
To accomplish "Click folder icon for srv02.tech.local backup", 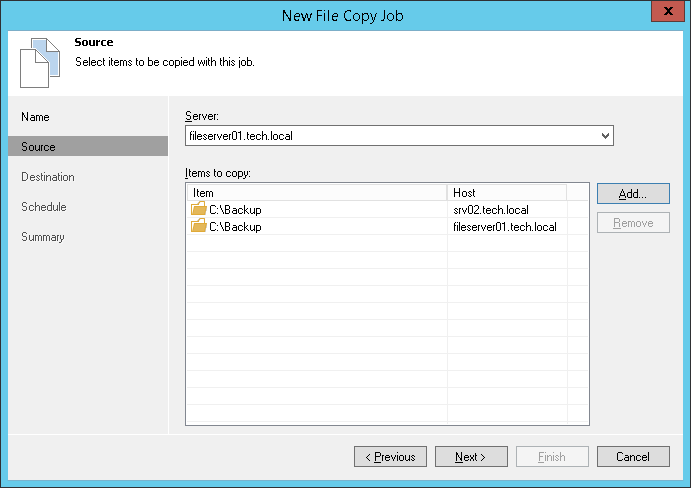I will pyautogui.click(x=199, y=210).
